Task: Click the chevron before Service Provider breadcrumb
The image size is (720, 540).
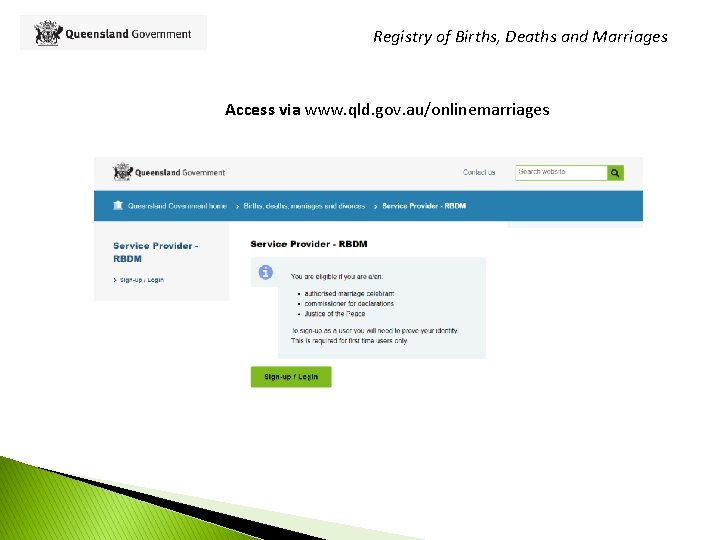Action: coord(375,206)
